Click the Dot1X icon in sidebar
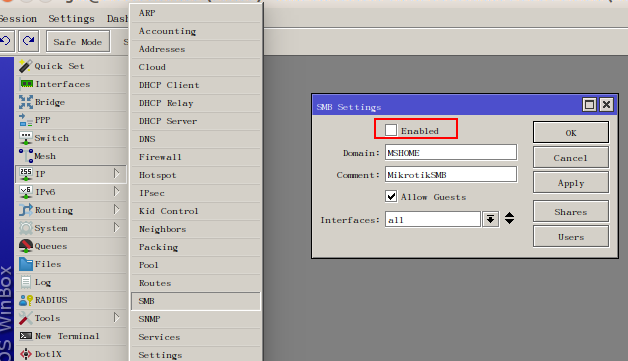The width and height of the screenshot is (628, 361). point(26,354)
